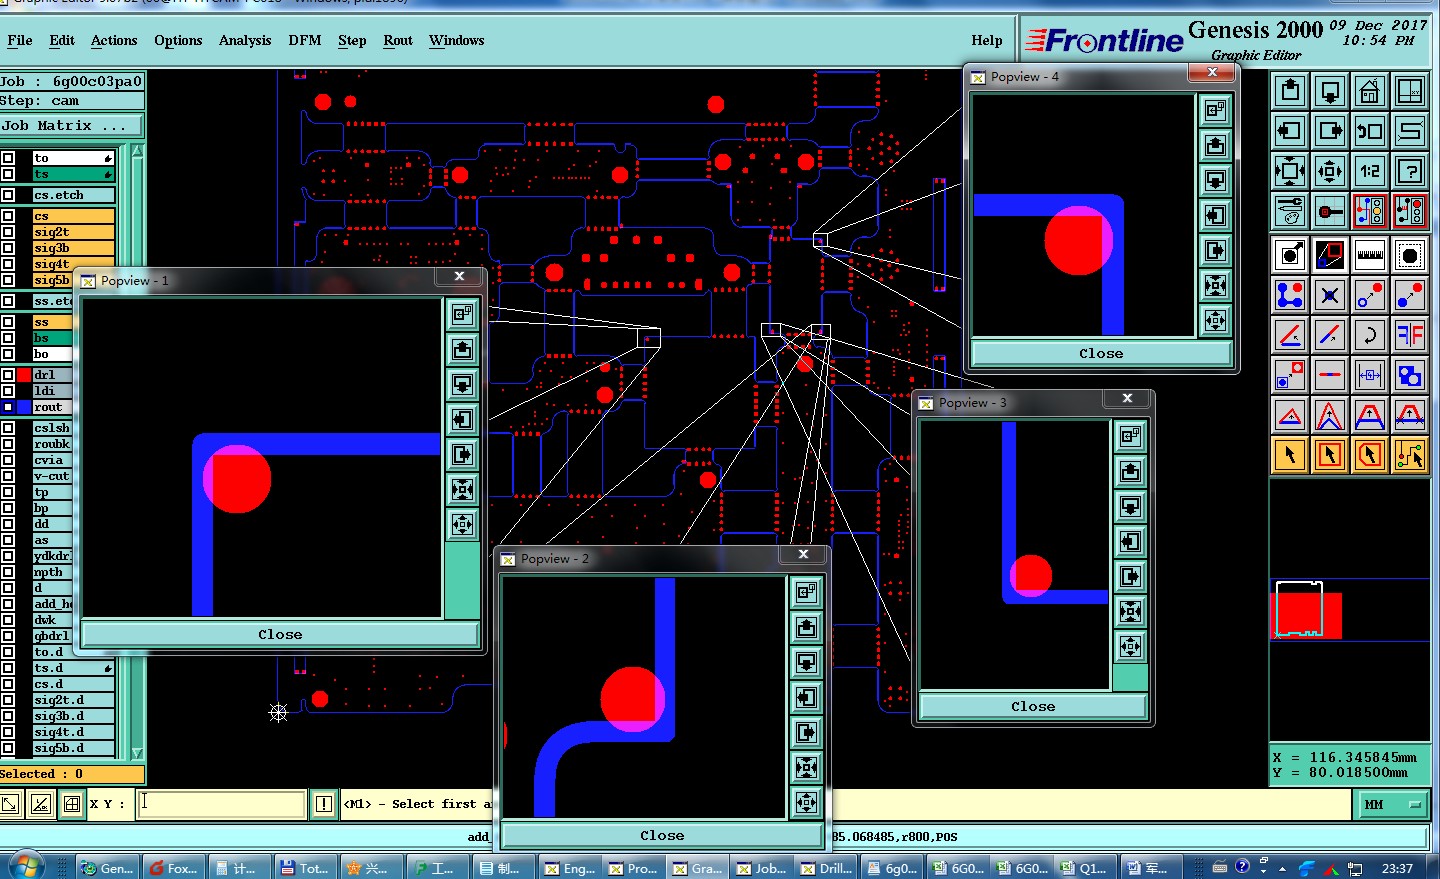Open the Edit menu

tap(62, 41)
